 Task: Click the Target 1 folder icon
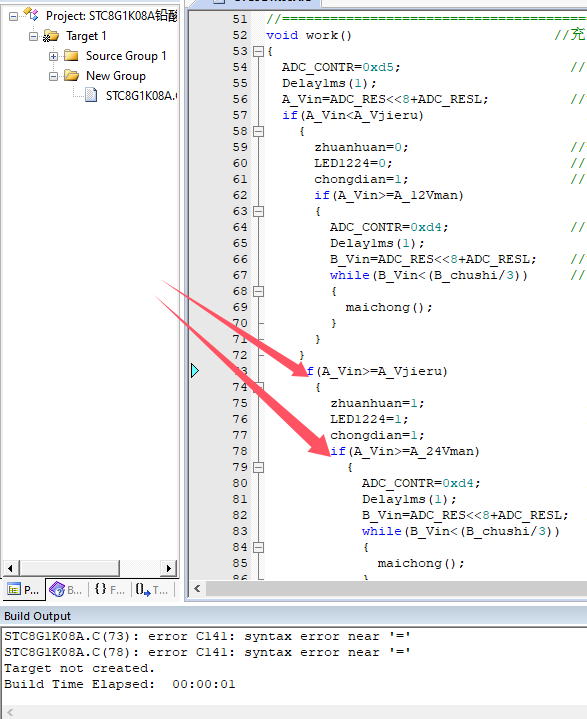point(51,36)
